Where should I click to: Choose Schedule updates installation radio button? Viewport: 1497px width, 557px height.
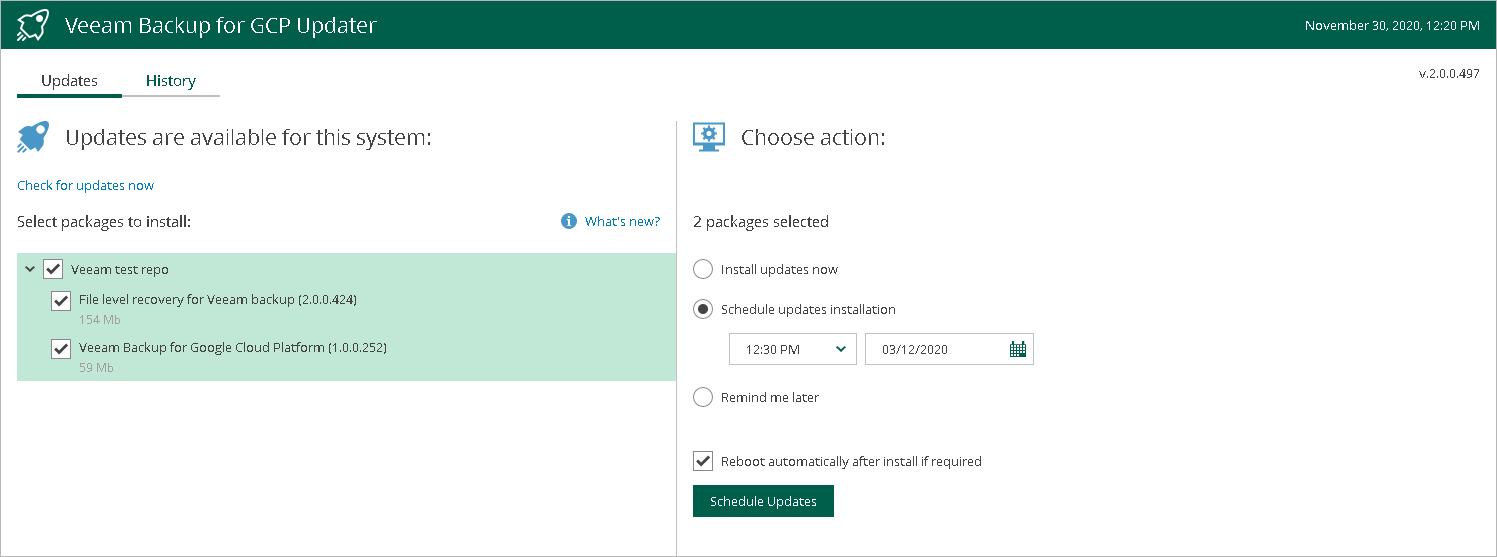(x=703, y=309)
